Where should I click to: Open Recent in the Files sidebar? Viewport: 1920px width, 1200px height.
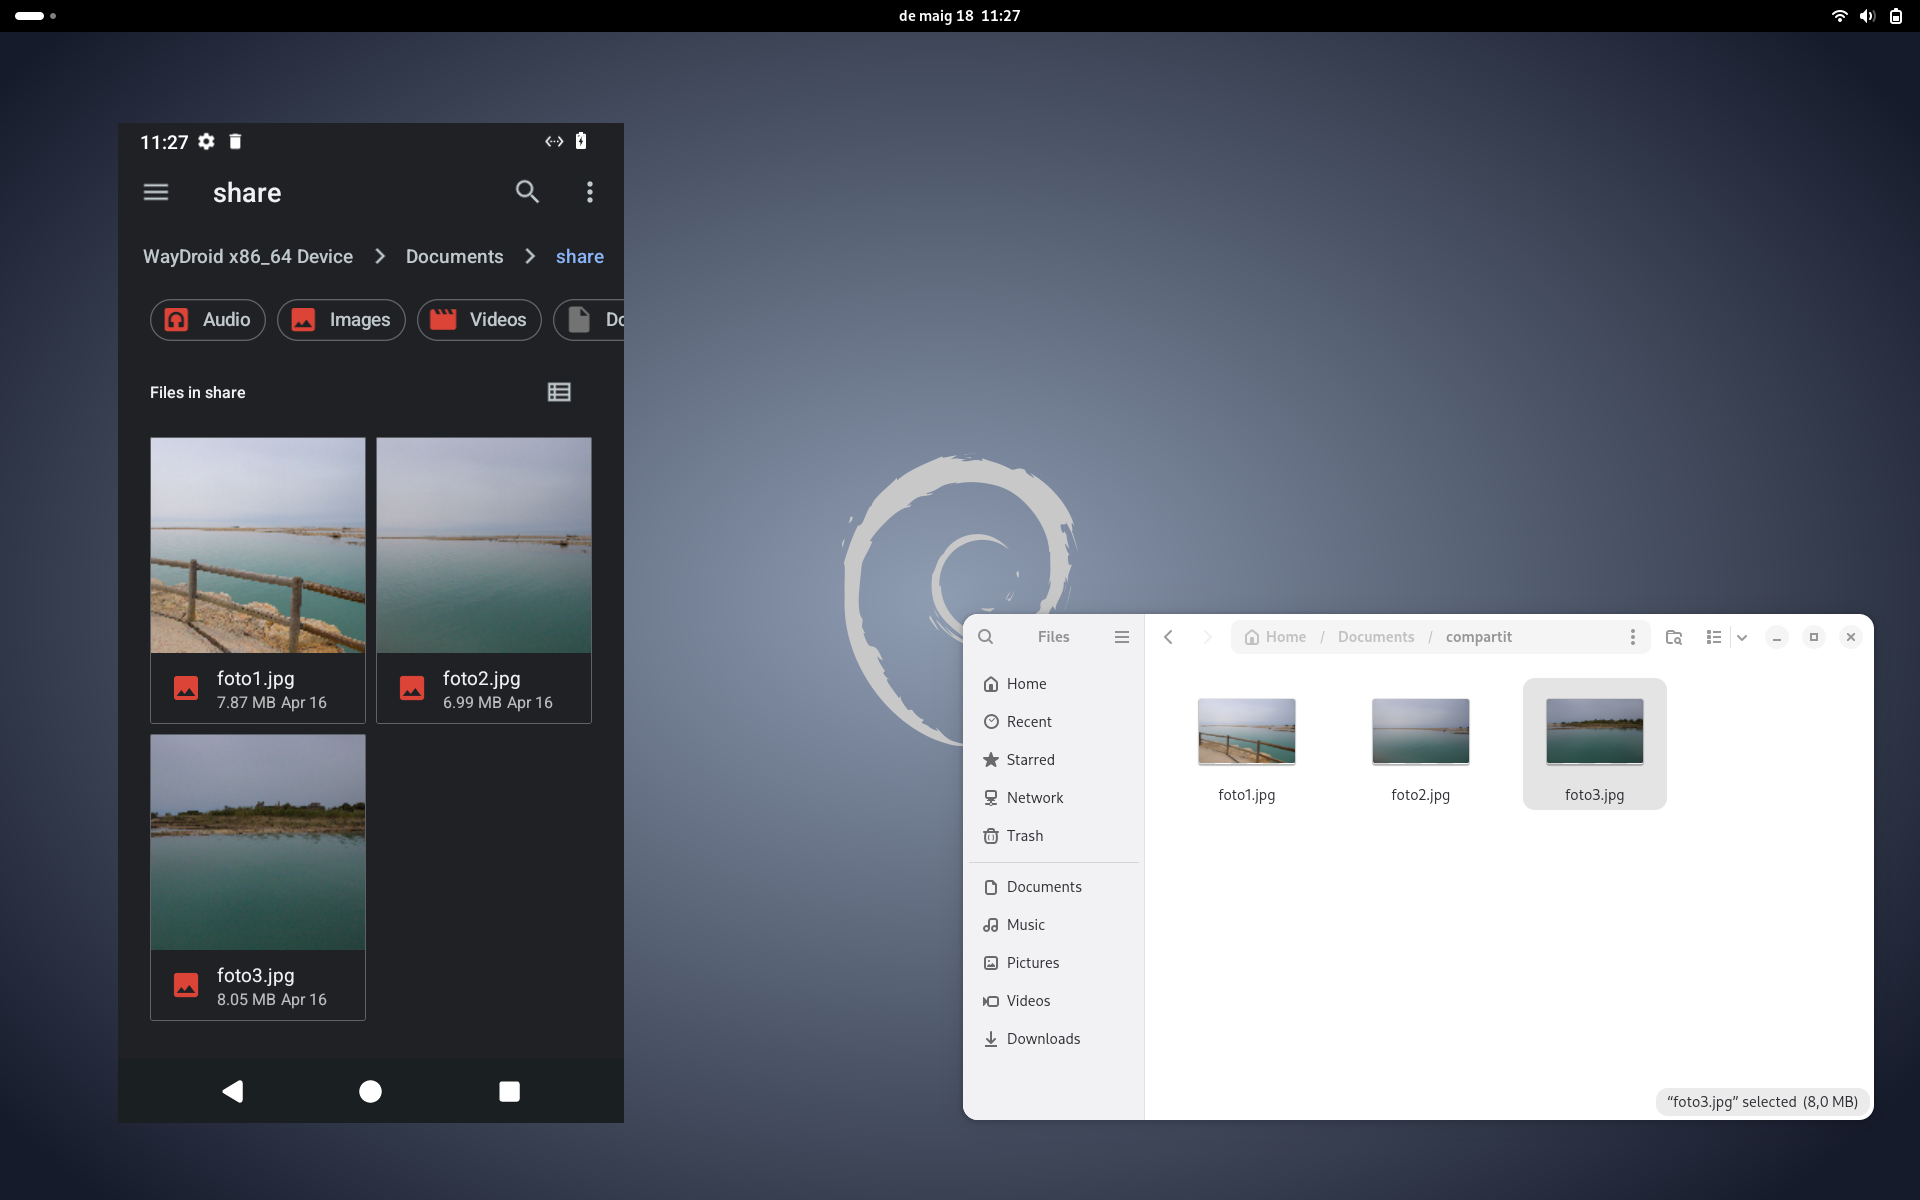1054,722
